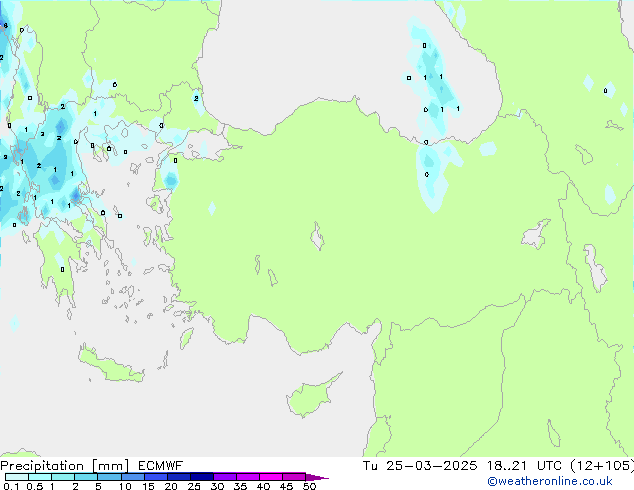Click the 45–50 mm legend swatch
Screen dimensions: 634x490
(294, 477)
